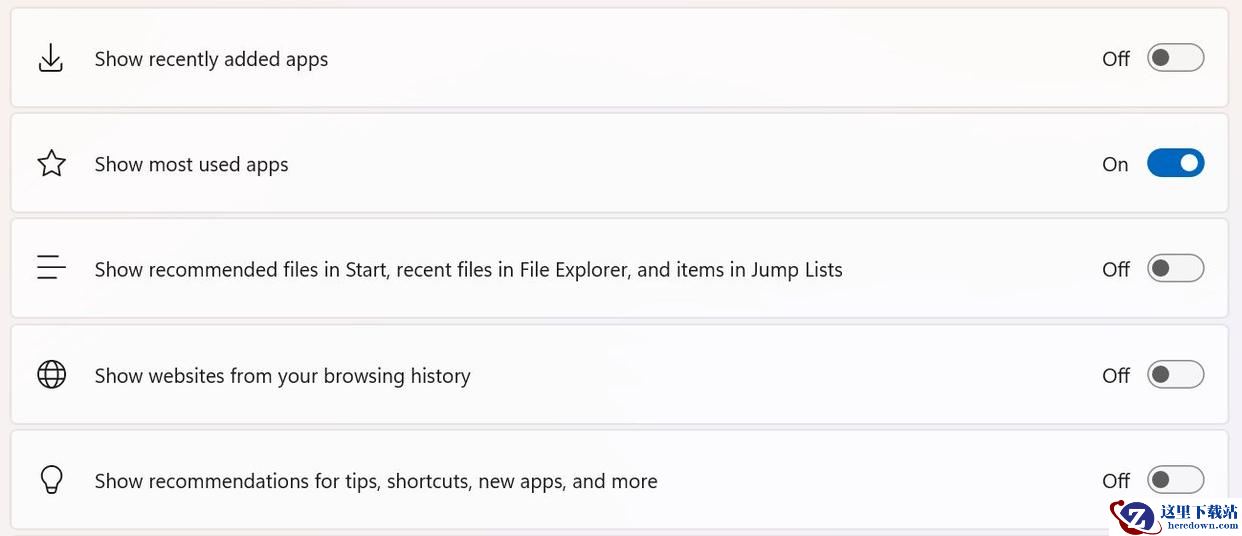The width and height of the screenshot is (1242, 536).
Task: Enable the Show recently added apps toggle
Action: tap(1175, 58)
